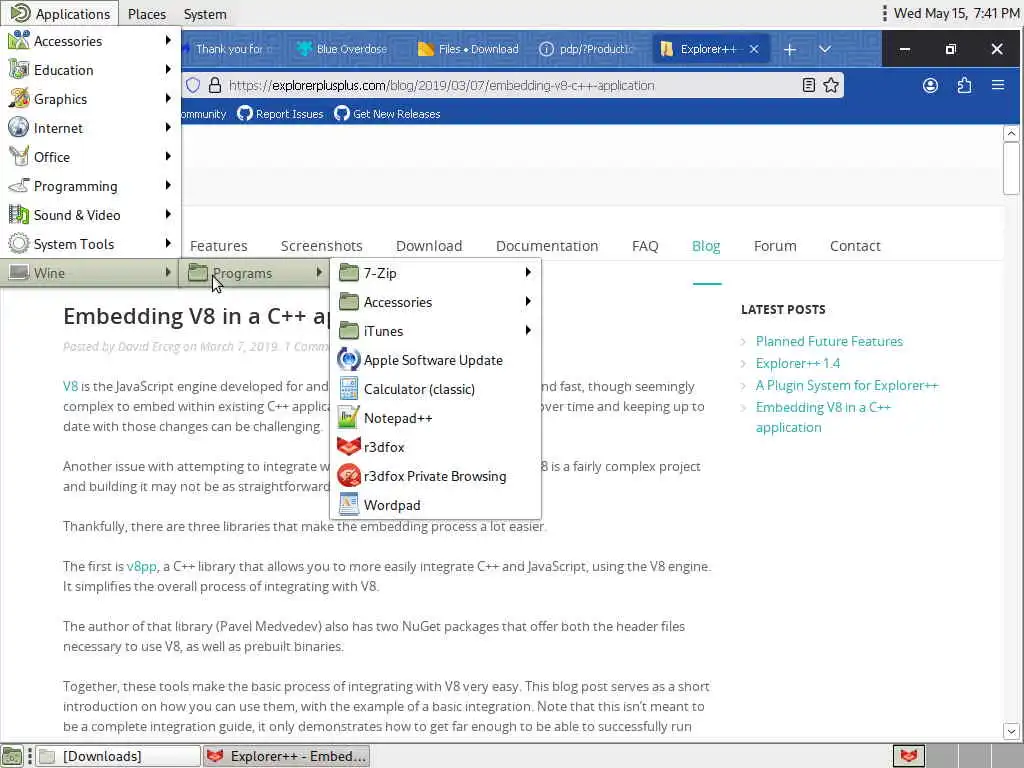Go to the FAQ page
1024x768 pixels.
[x=645, y=246]
